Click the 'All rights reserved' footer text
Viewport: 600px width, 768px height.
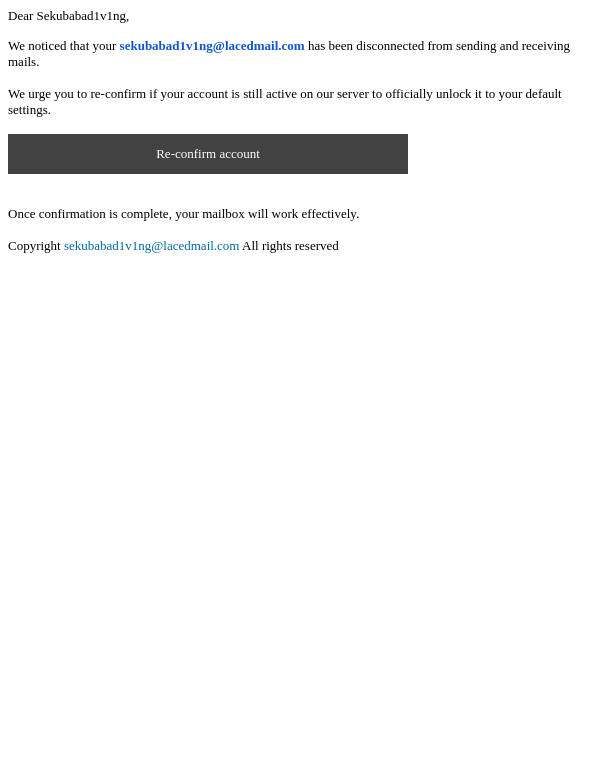coord(290,246)
